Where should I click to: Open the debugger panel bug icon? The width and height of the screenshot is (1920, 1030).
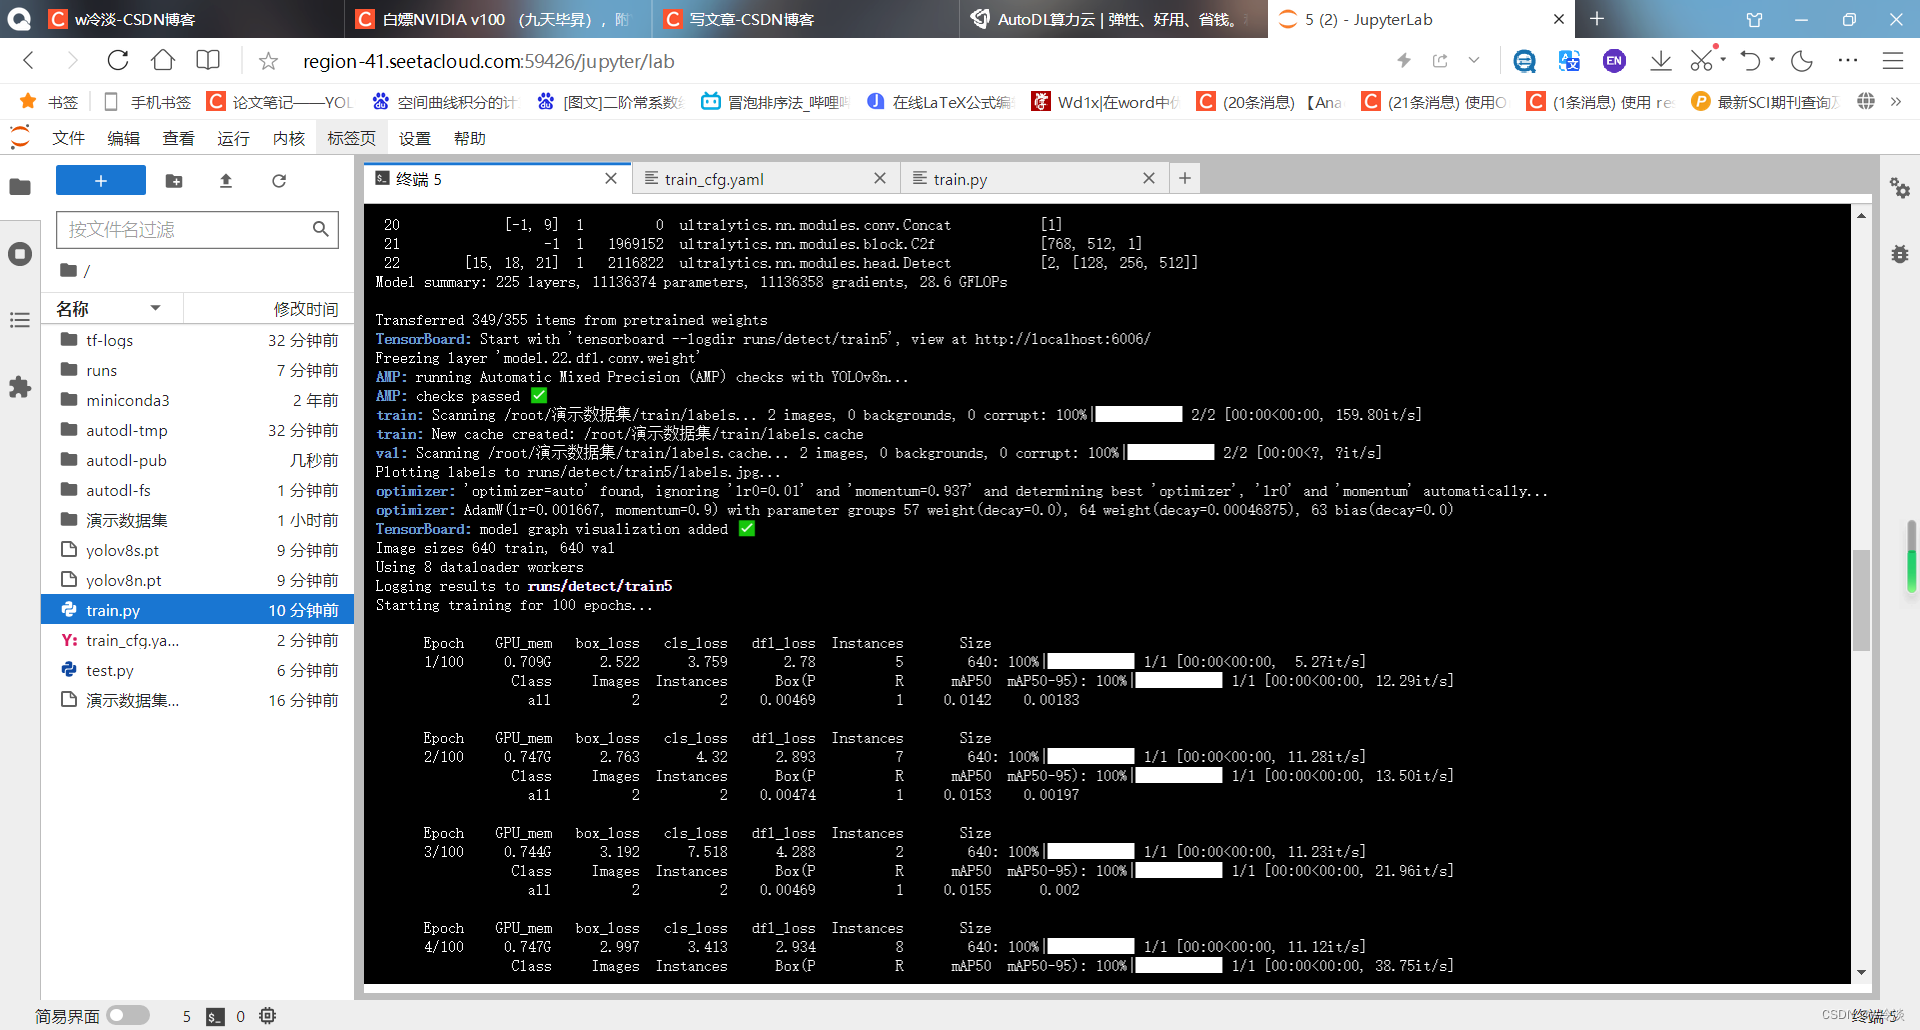coord(1900,254)
